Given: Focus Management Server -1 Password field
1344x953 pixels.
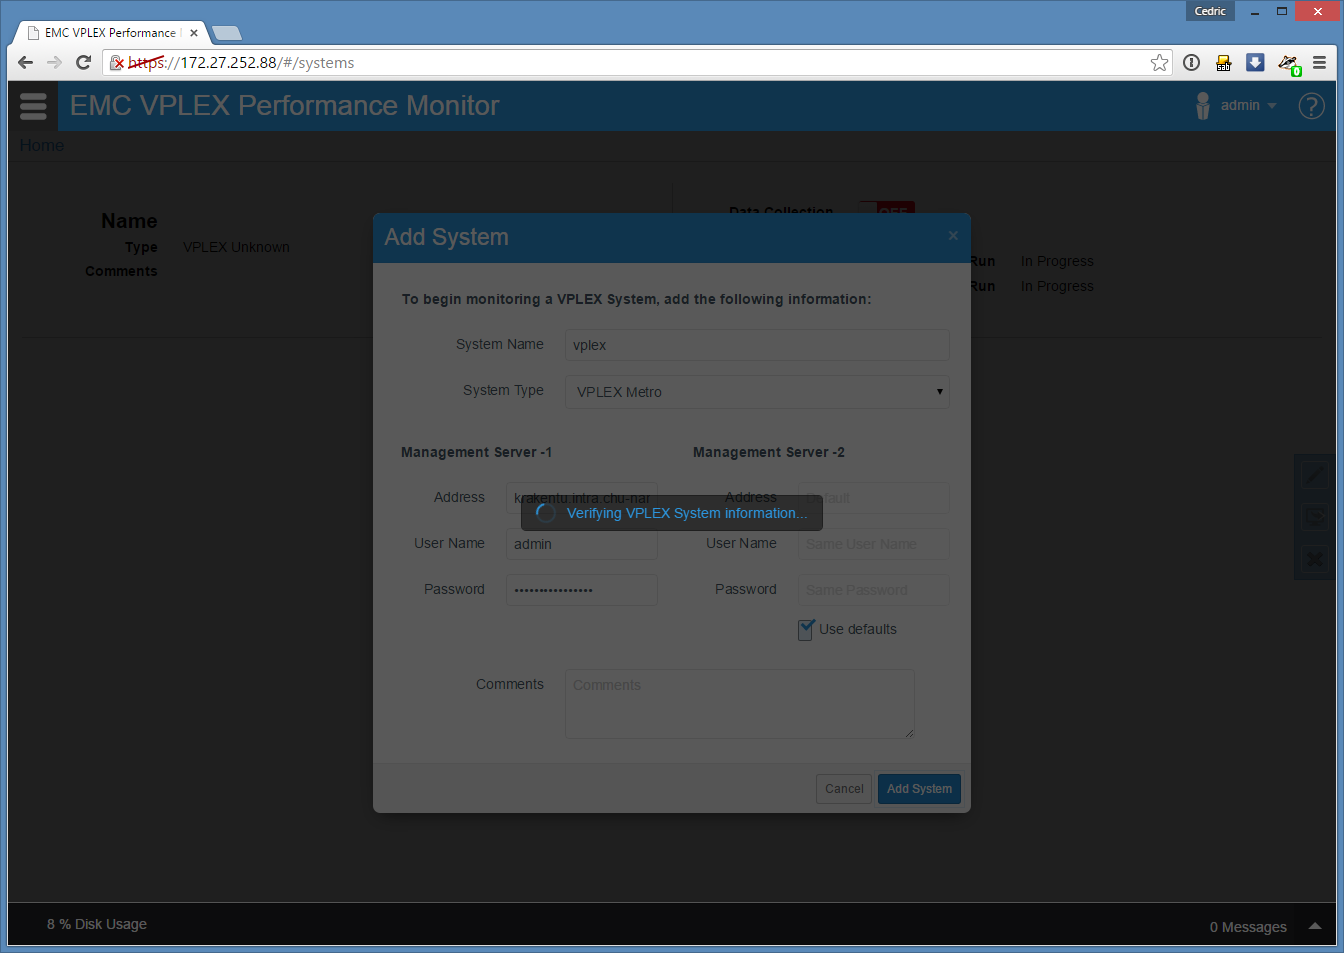Looking at the screenshot, I should tap(581, 590).
